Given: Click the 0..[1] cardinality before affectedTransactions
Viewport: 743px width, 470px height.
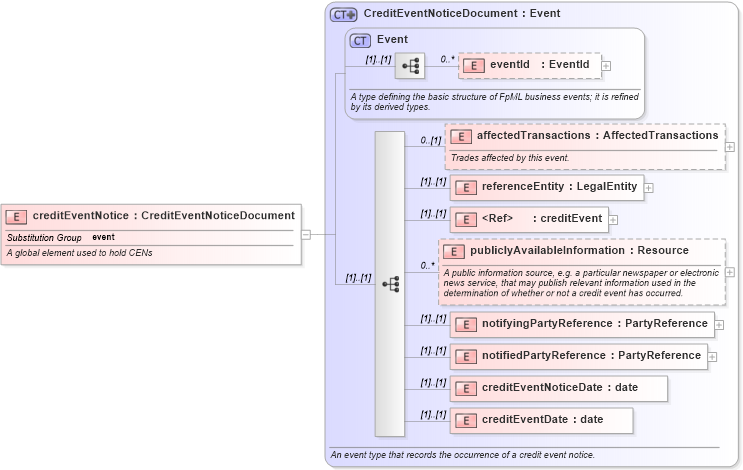Looking at the screenshot, I should tap(431, 141).
